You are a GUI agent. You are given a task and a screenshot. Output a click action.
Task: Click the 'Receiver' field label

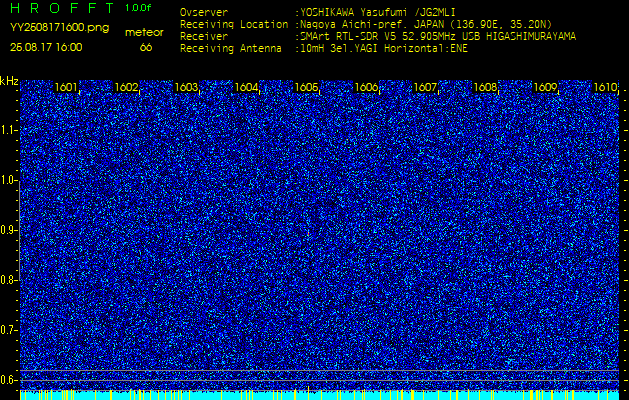point(203,37)
